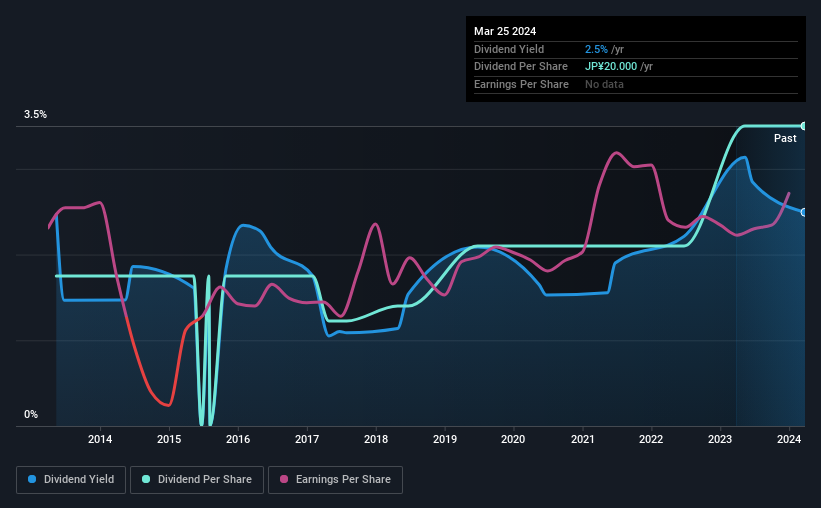Click the JP¥20.000 Dividend Per Share value

pyautogui.click(x=611, y=67)
